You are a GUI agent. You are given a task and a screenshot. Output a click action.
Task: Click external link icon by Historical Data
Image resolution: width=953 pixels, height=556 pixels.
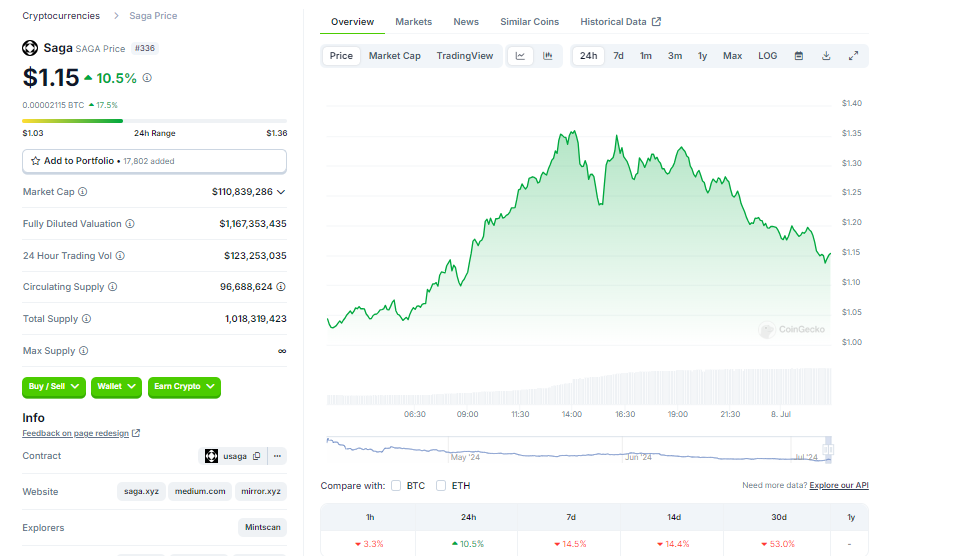(x=656, y=22)
